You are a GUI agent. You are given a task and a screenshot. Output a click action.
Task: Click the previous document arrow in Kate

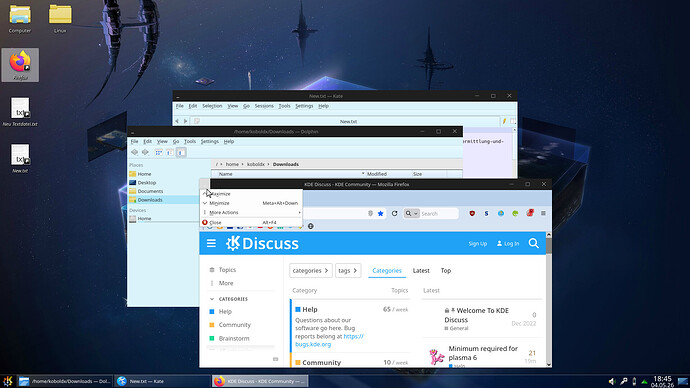177,121
